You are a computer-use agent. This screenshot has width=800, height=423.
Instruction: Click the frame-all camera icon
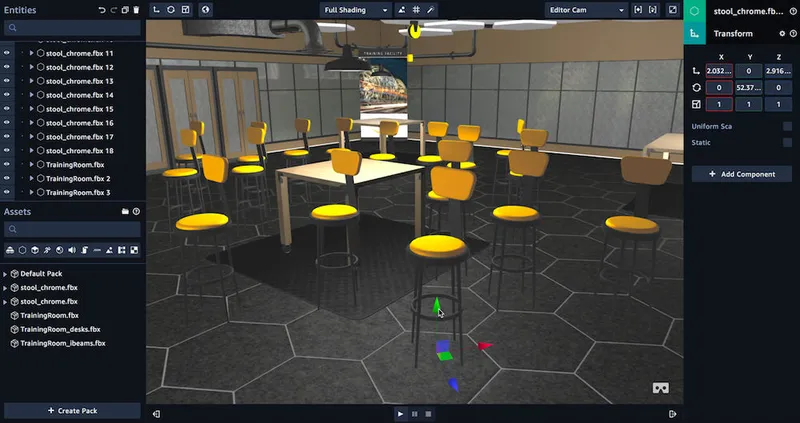click(638, 10)
